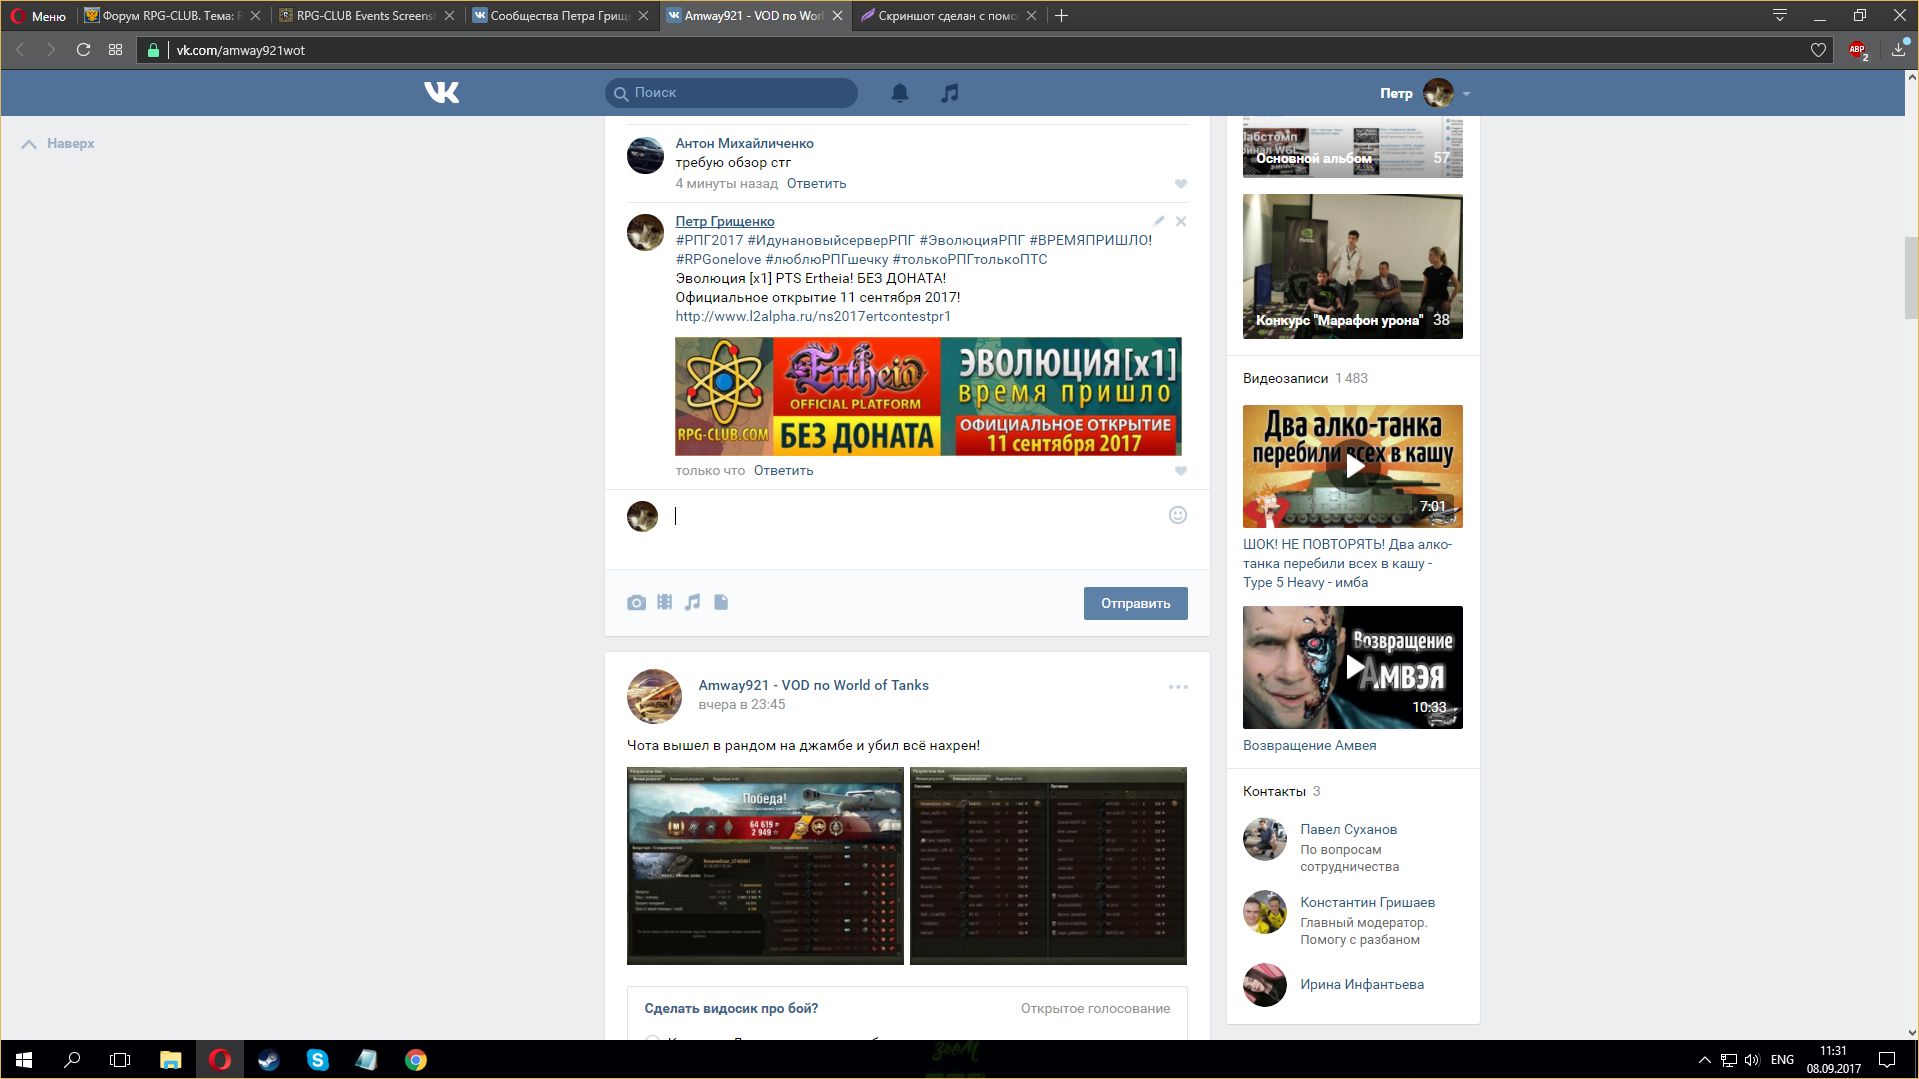Open browser downloads icon
The image size is (1919, 1079).
[1899, 49]
